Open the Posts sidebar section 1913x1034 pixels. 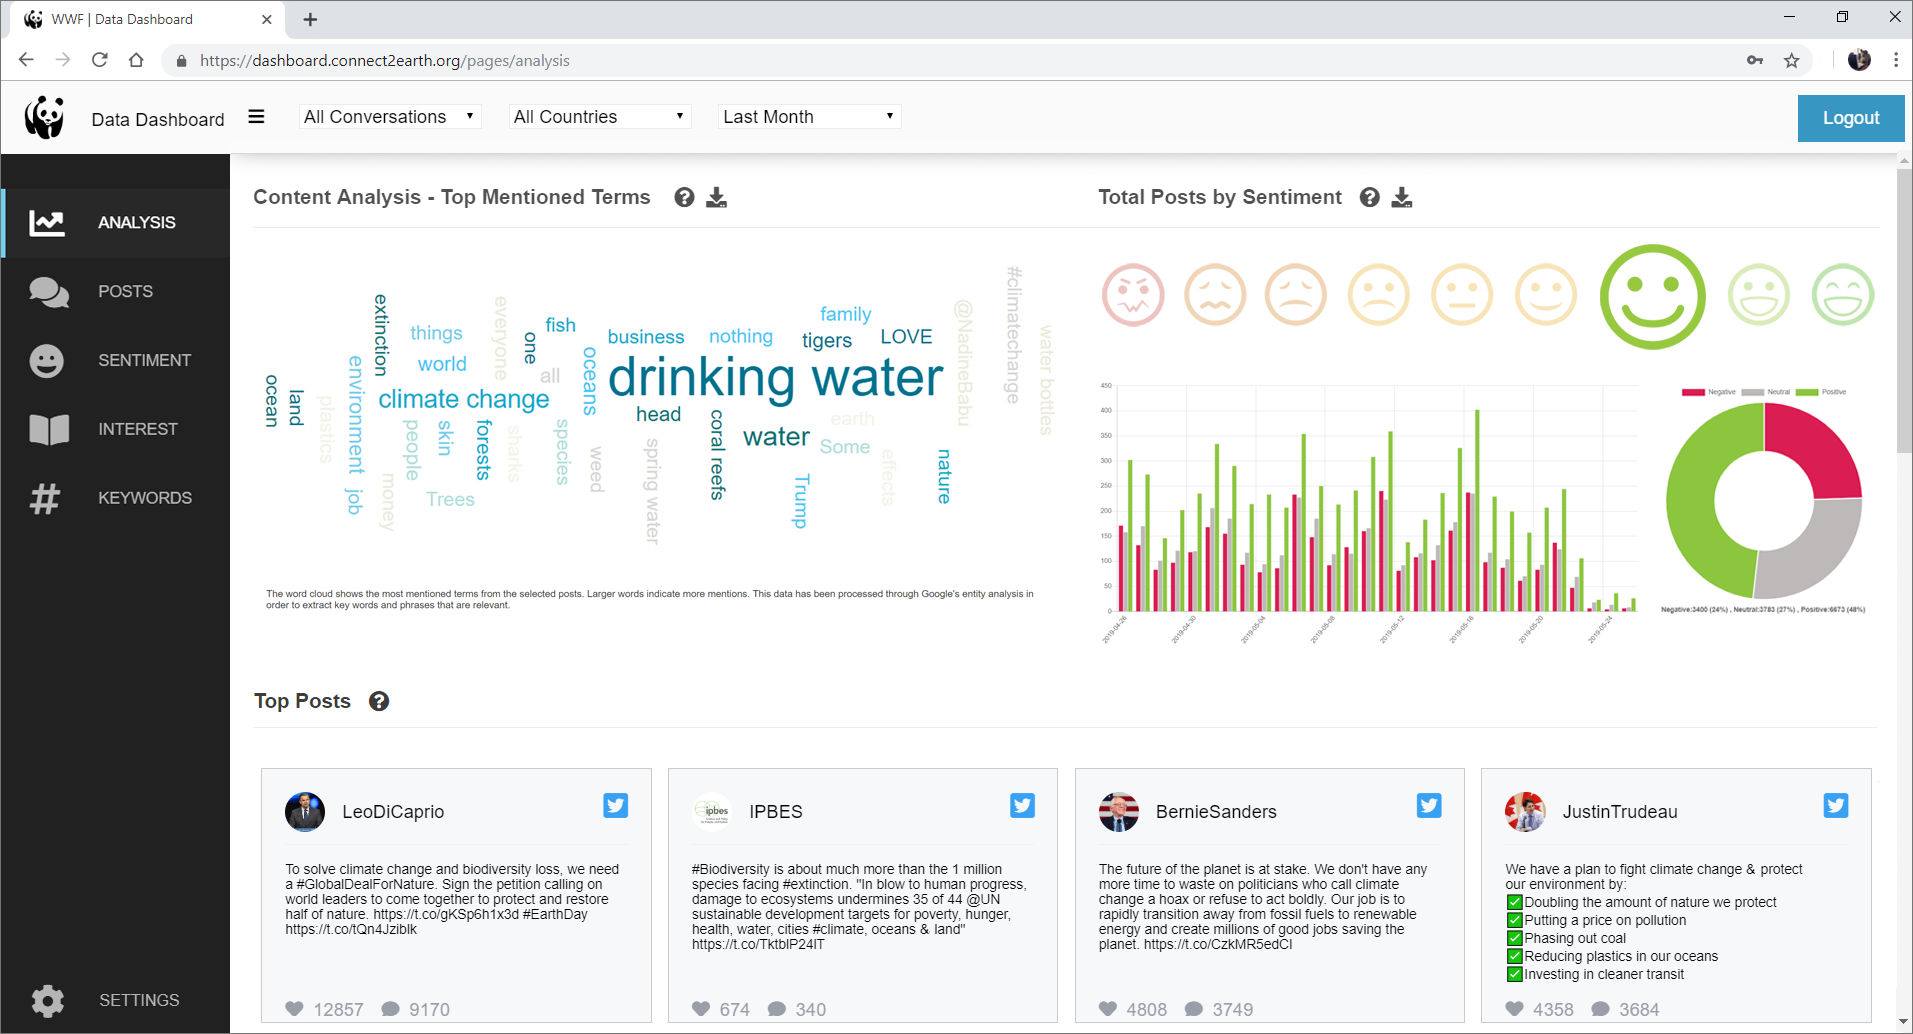115,291
